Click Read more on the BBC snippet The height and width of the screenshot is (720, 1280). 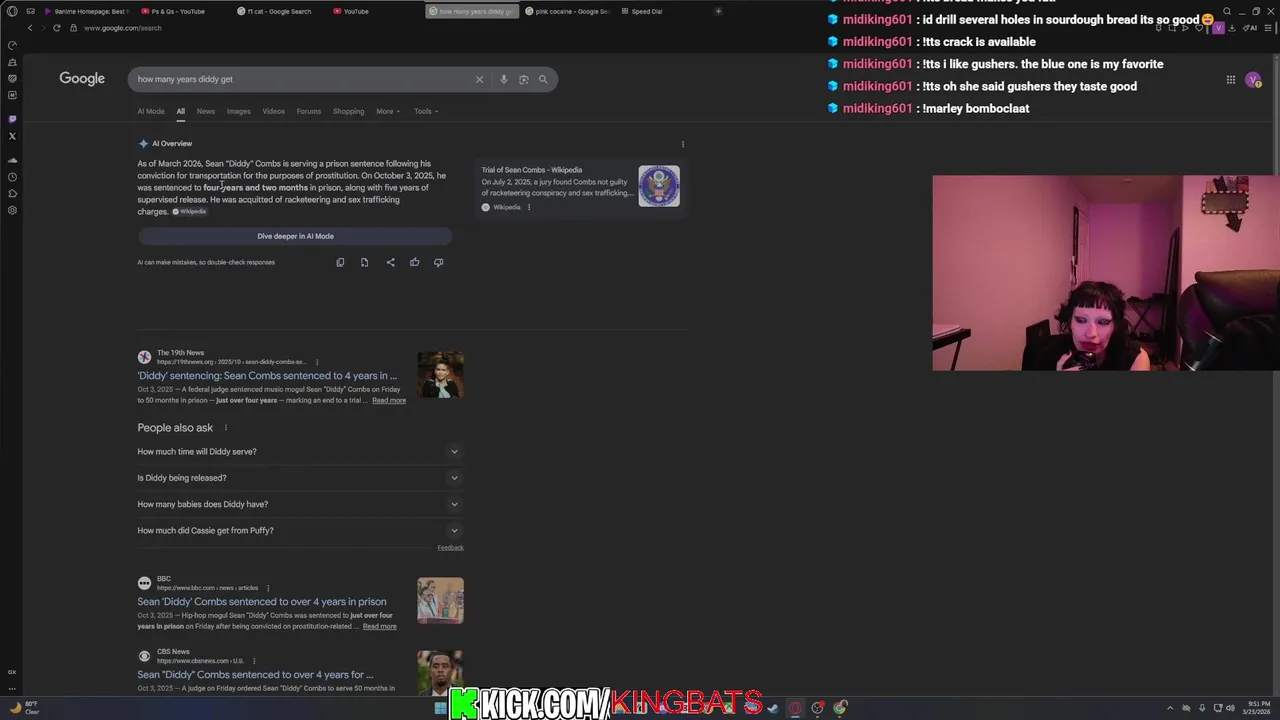pyautogui.click(x=379, y=626)
